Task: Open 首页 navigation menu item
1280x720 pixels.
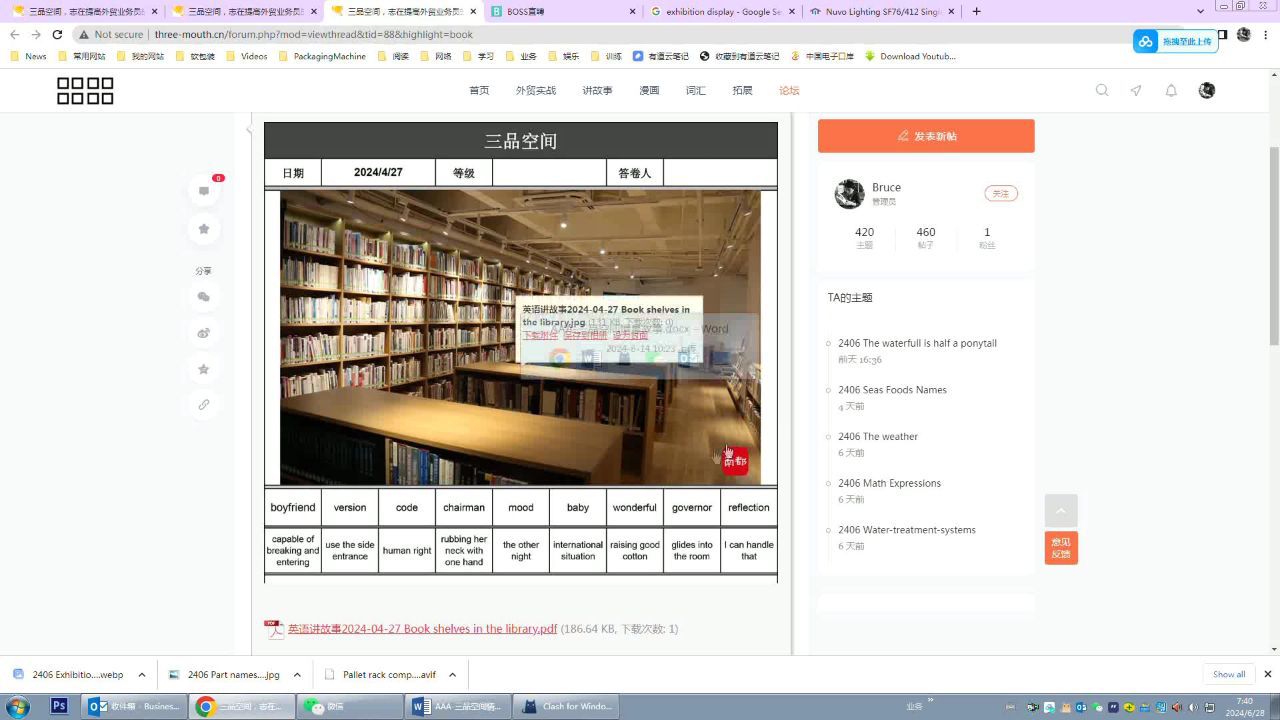Action: click(480, 90)
